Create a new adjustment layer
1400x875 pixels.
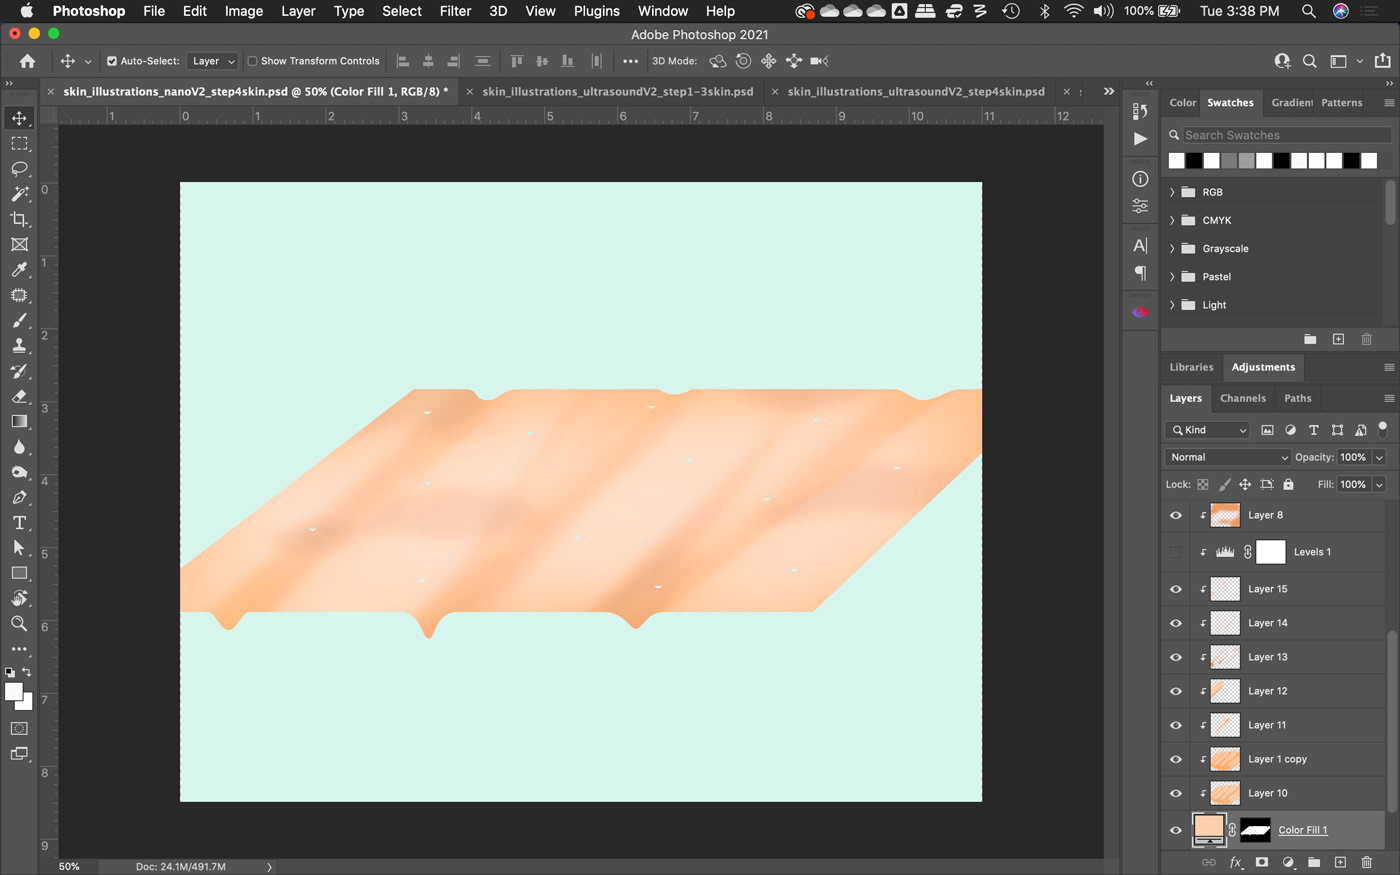point(1288,862)
